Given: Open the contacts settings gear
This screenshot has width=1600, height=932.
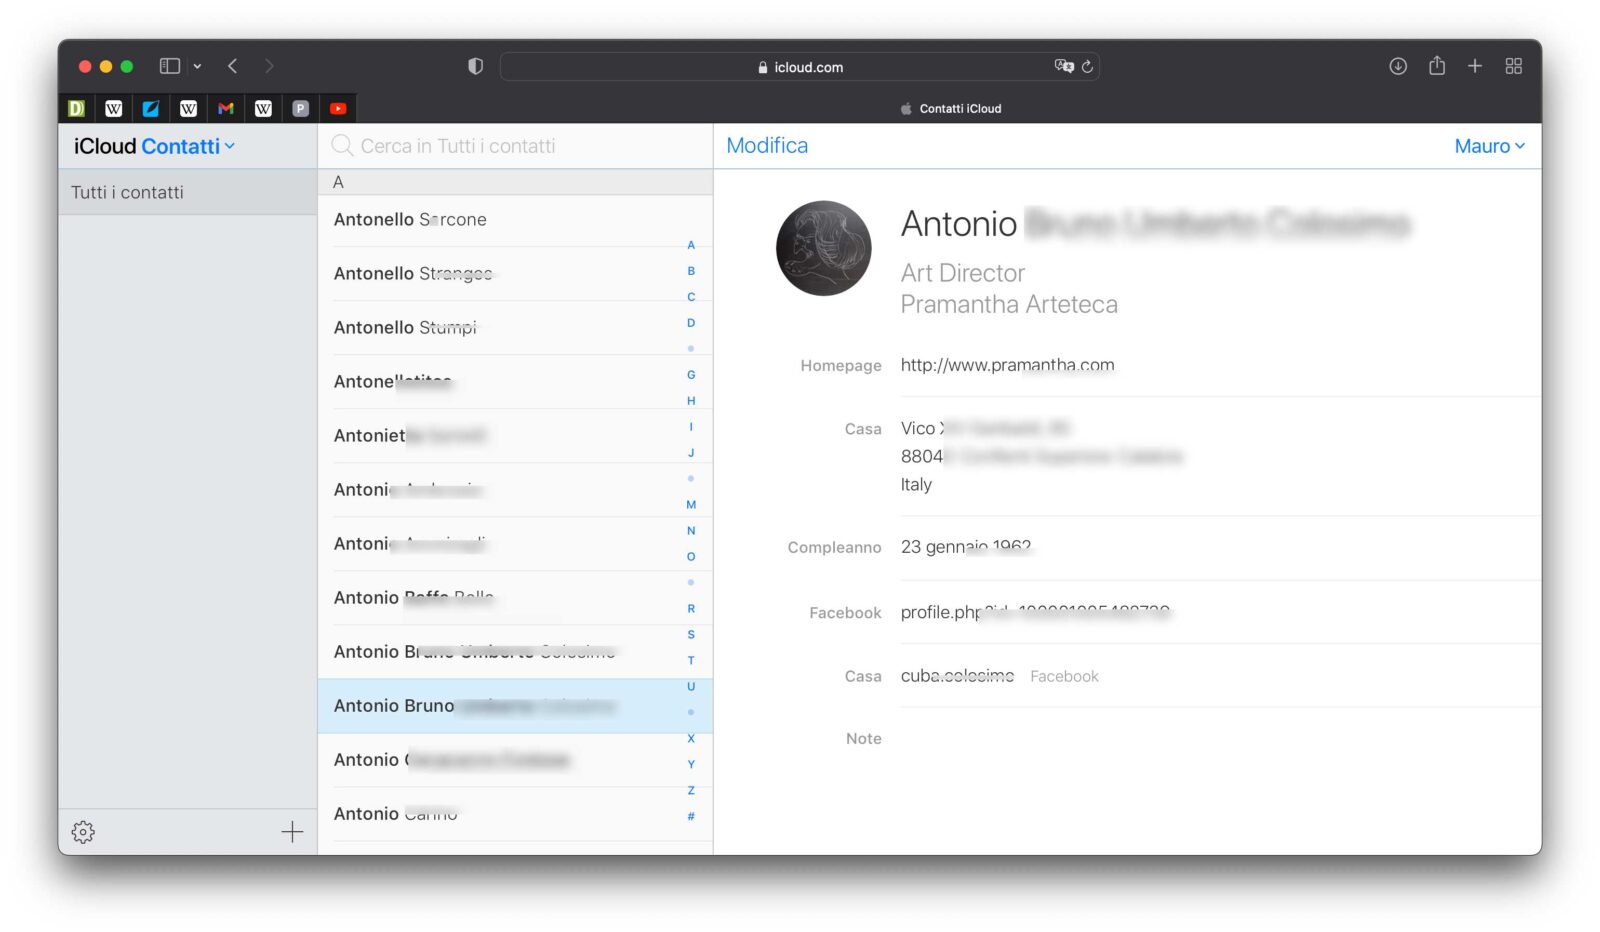Looking at the screenshot, I should (83, 832).
